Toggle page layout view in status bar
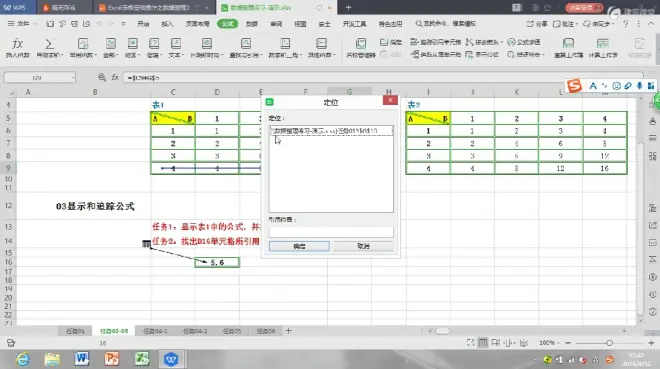Screen dimensions: 660x369 pyautogui.click(x=495, y=343)
